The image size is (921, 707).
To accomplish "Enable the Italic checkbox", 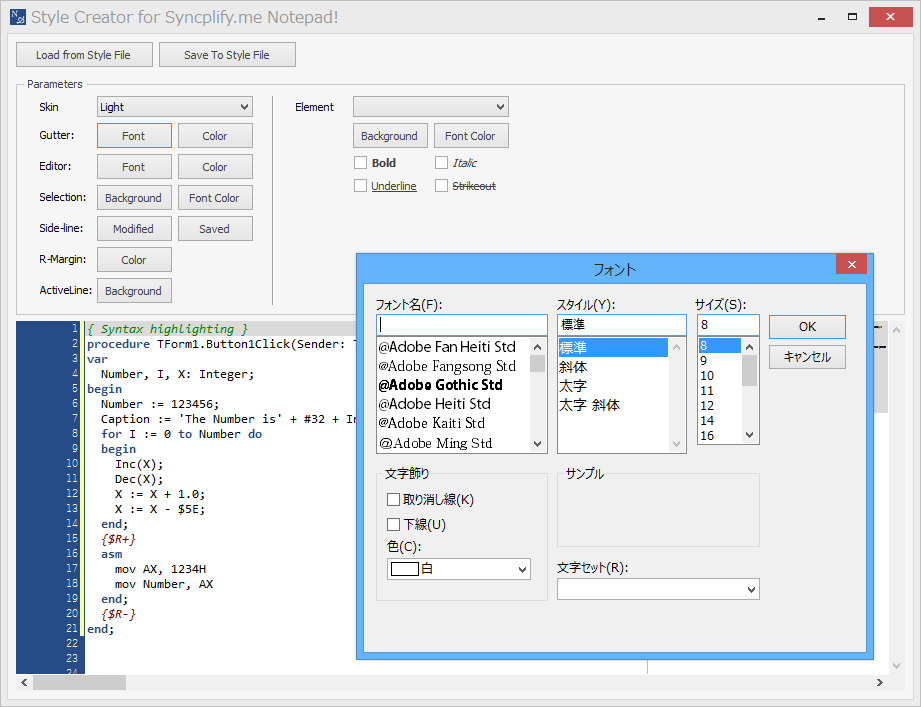I will click(442, 163).
